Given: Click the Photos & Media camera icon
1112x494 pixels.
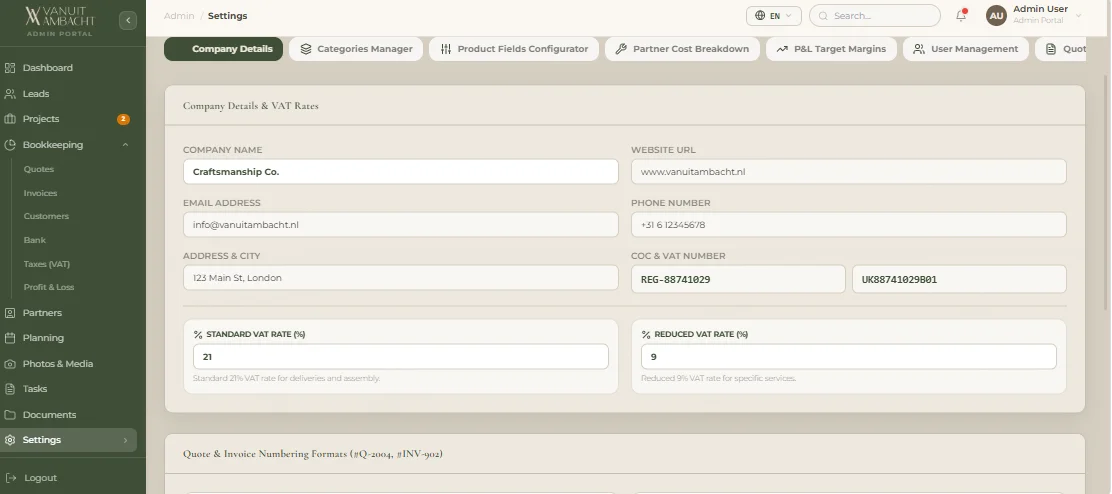Looking at the screenshot, I should pyautogui.click(x=10, y=364).
